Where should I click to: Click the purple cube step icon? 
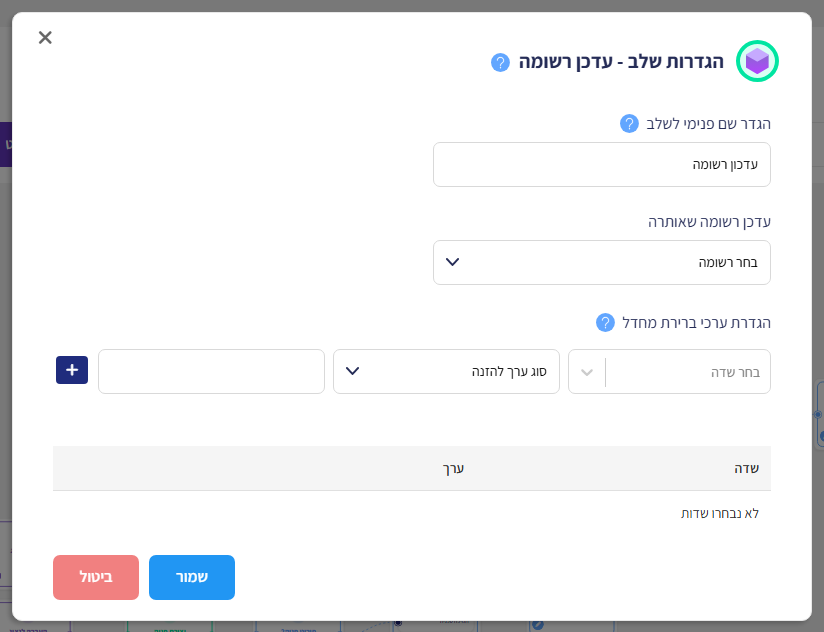coord(757,61)
